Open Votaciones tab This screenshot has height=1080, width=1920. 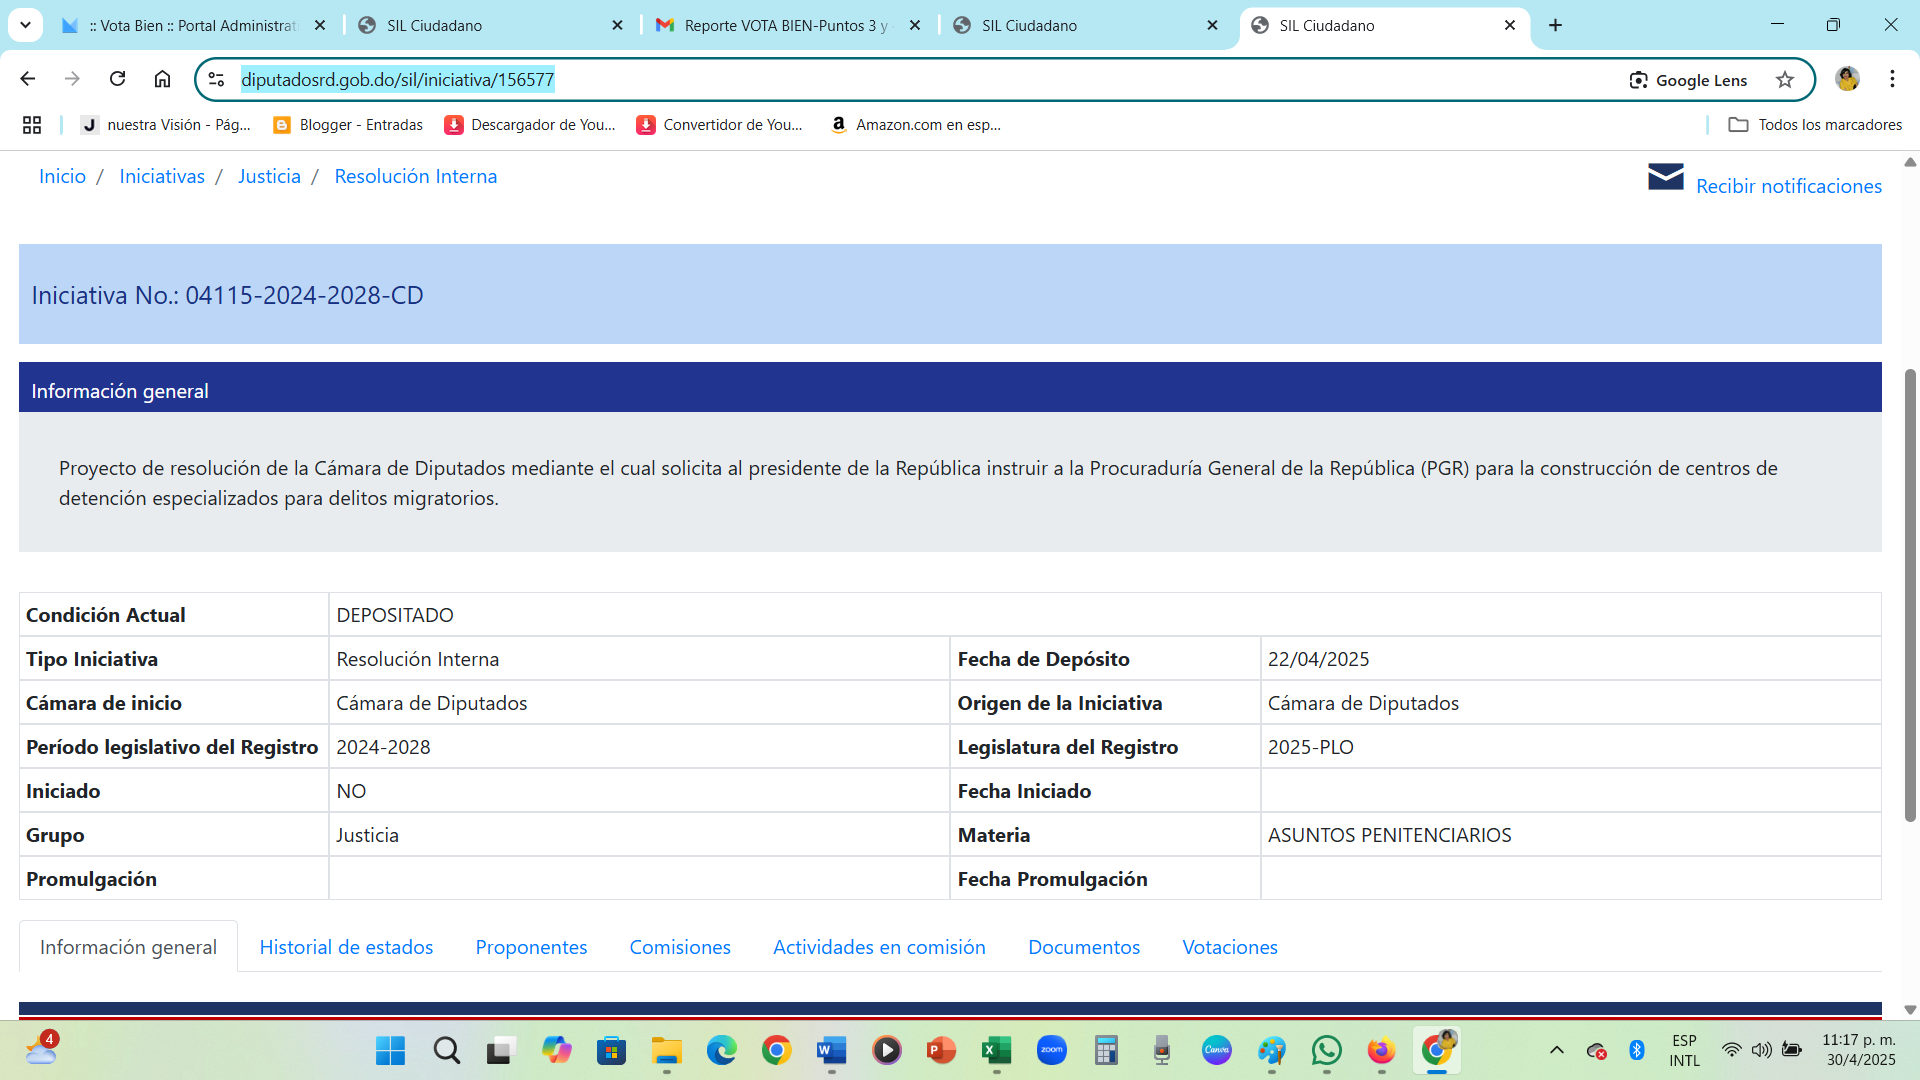pyautogui.click(x=1230, y=947)
